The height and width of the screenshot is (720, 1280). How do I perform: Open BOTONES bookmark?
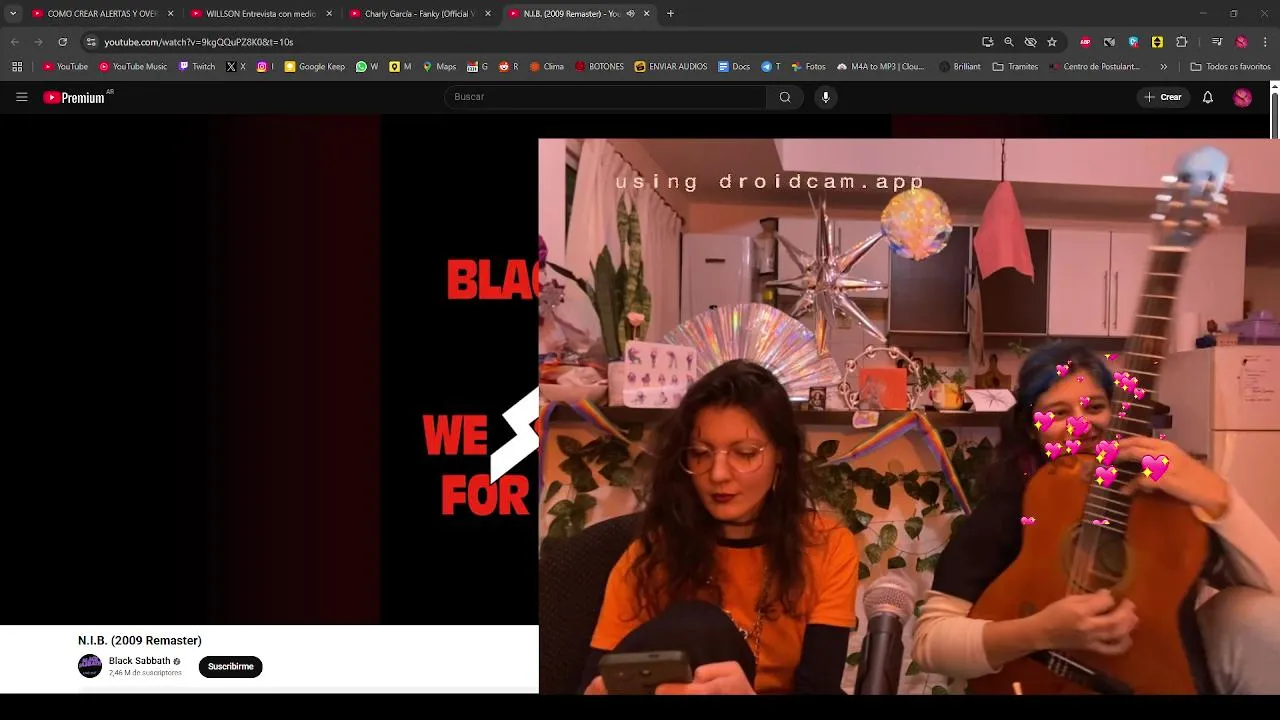click(x=599, y=67)
